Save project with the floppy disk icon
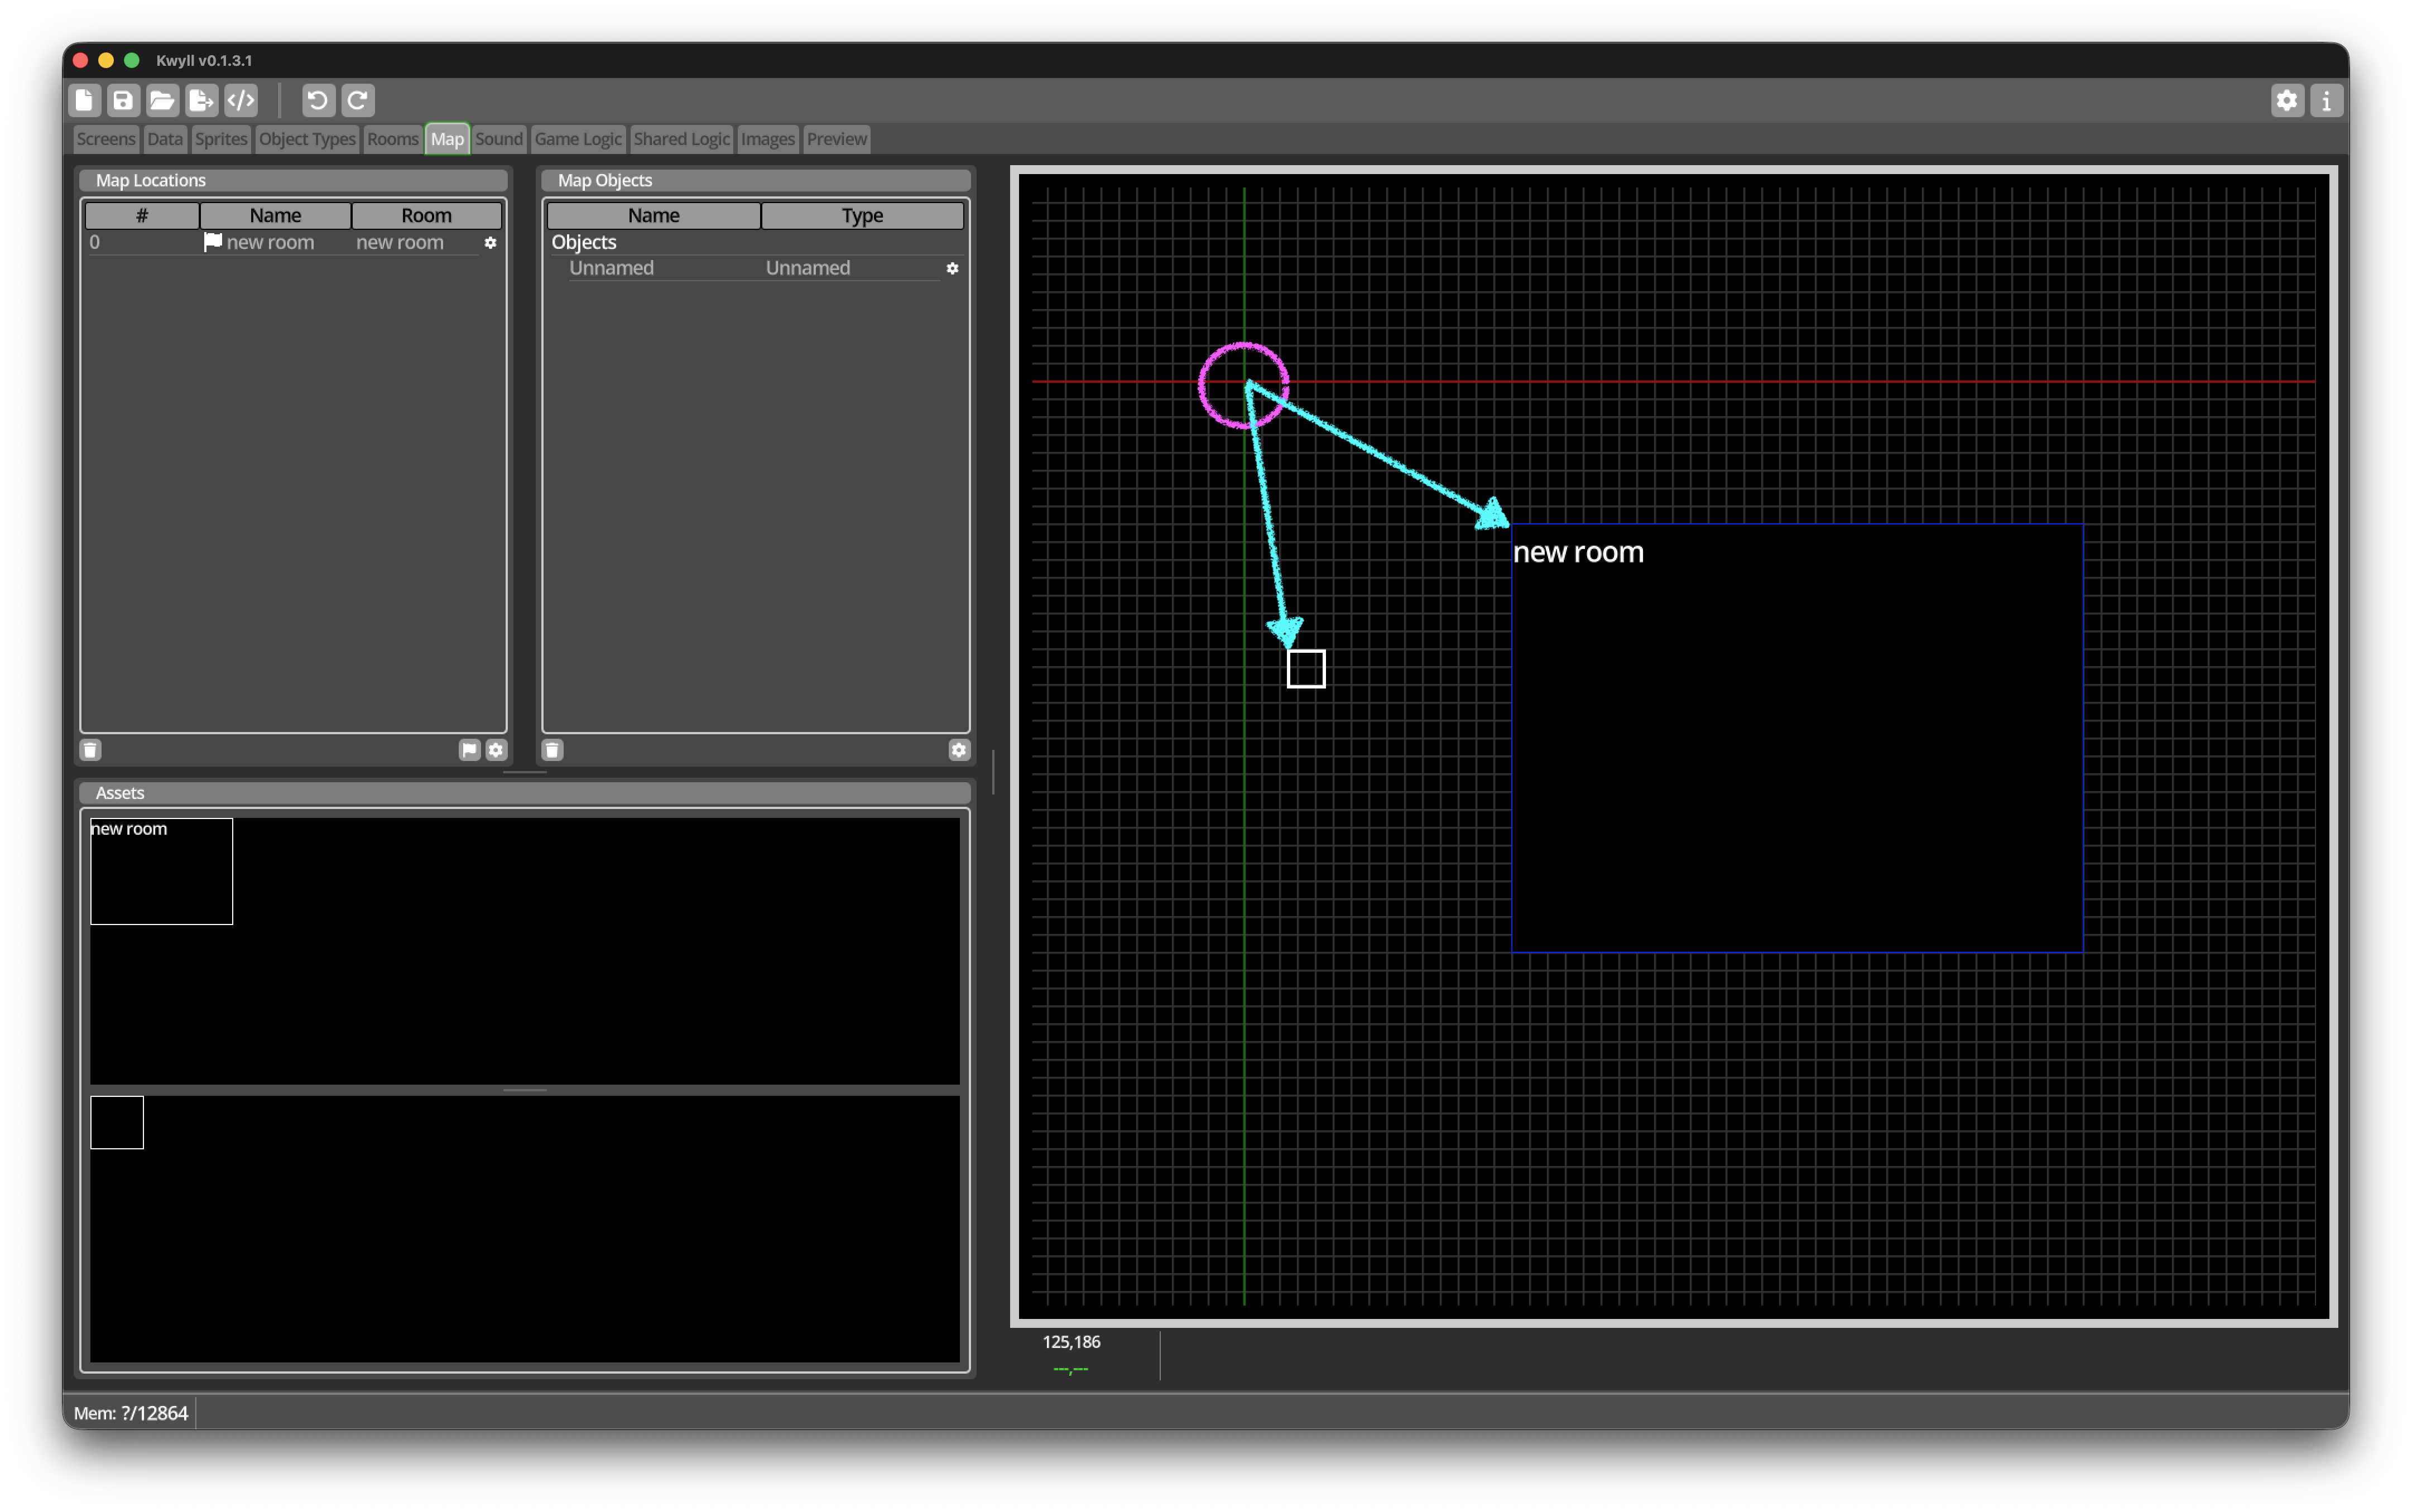Viewport: 2412px width, 1512px height. click(x=123, y=100)
